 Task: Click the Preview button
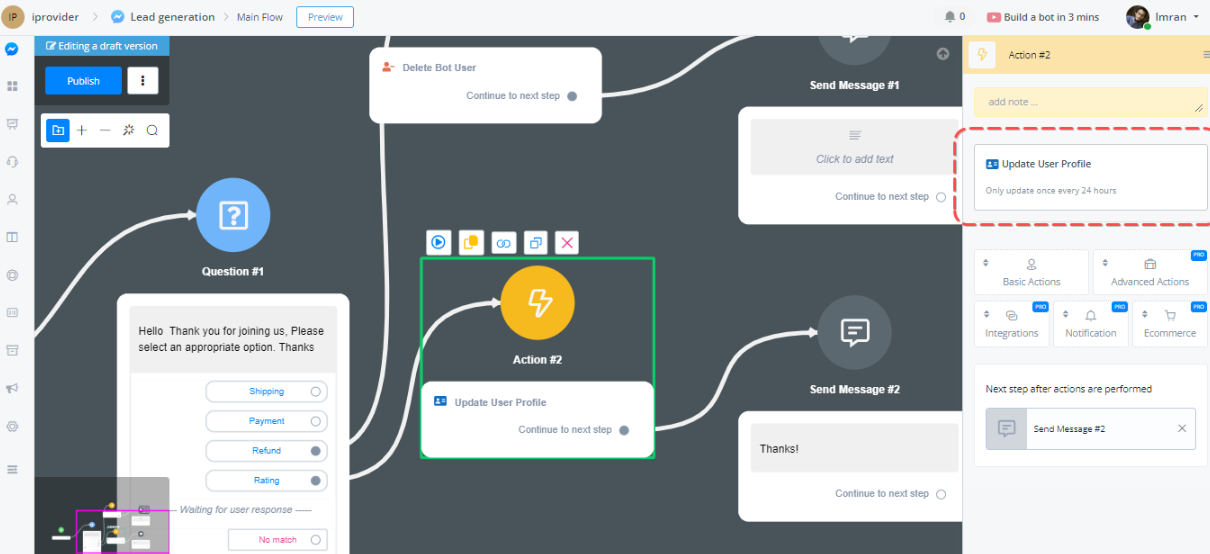click(325, 17)
